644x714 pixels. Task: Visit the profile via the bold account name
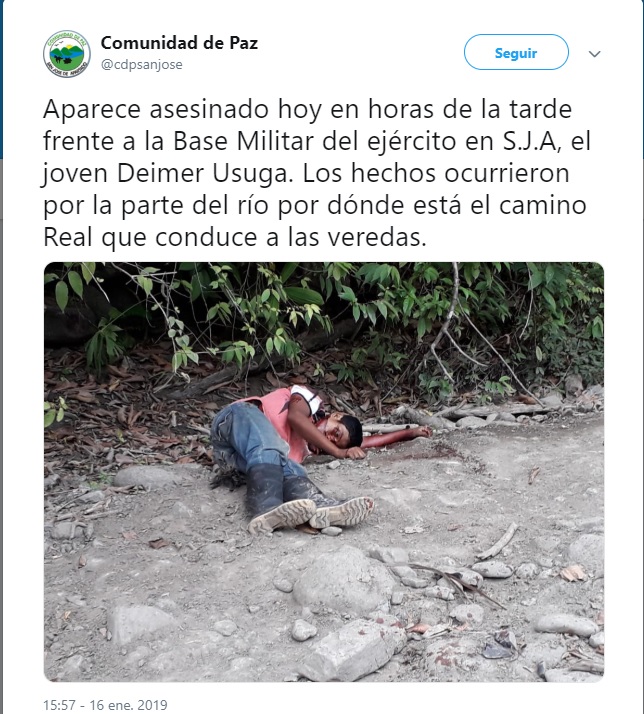coord(179,43)
